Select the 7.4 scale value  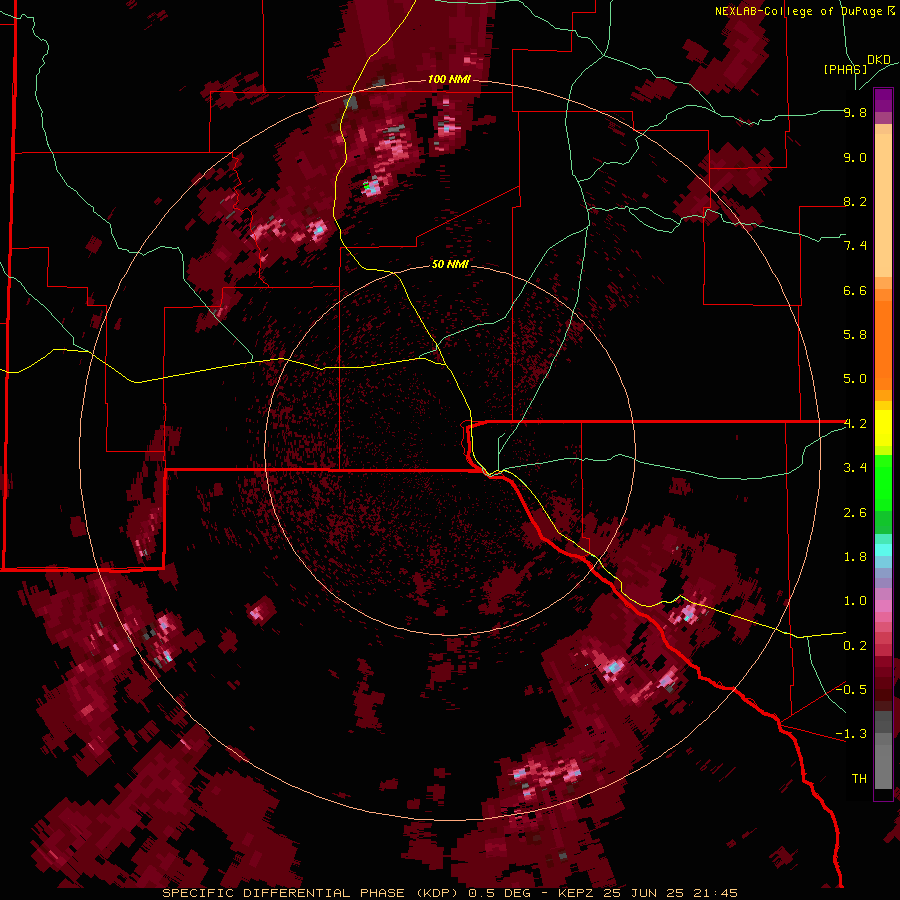(855, 246)
